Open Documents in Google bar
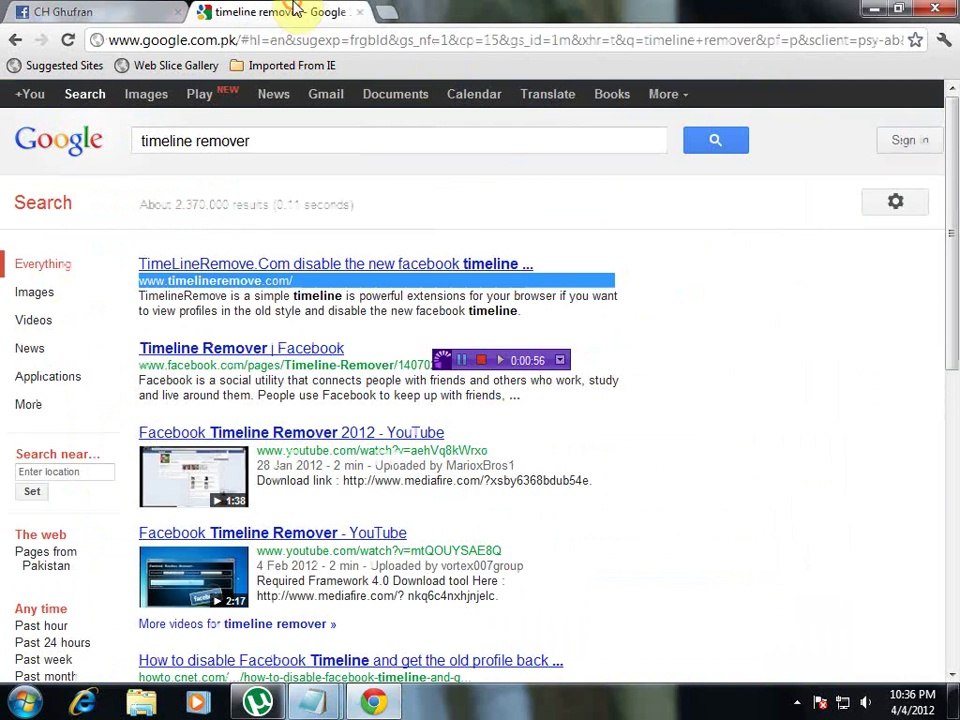 point(396,94)
